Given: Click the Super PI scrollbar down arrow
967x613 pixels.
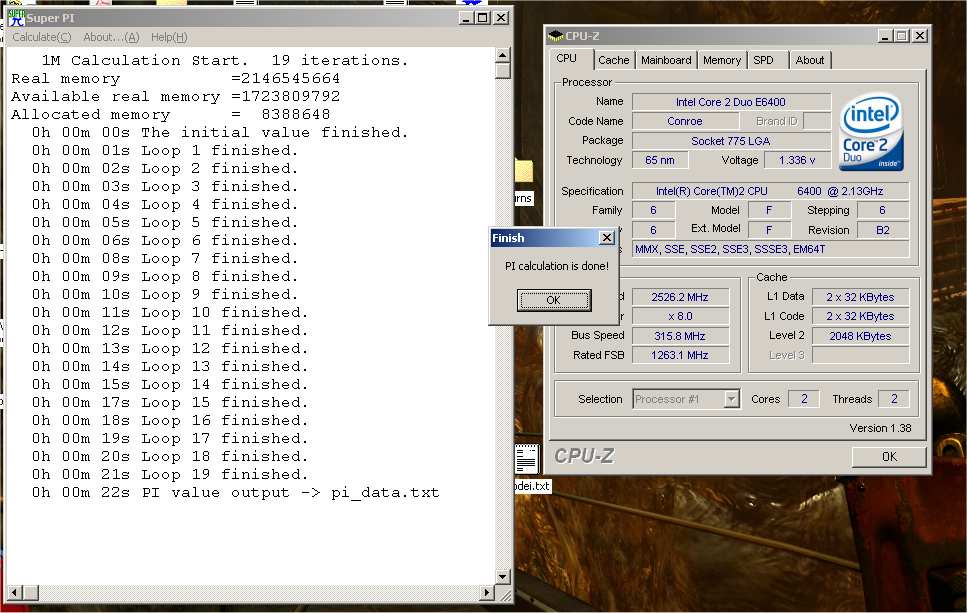Looking at the screenshot, I should 503,576.
